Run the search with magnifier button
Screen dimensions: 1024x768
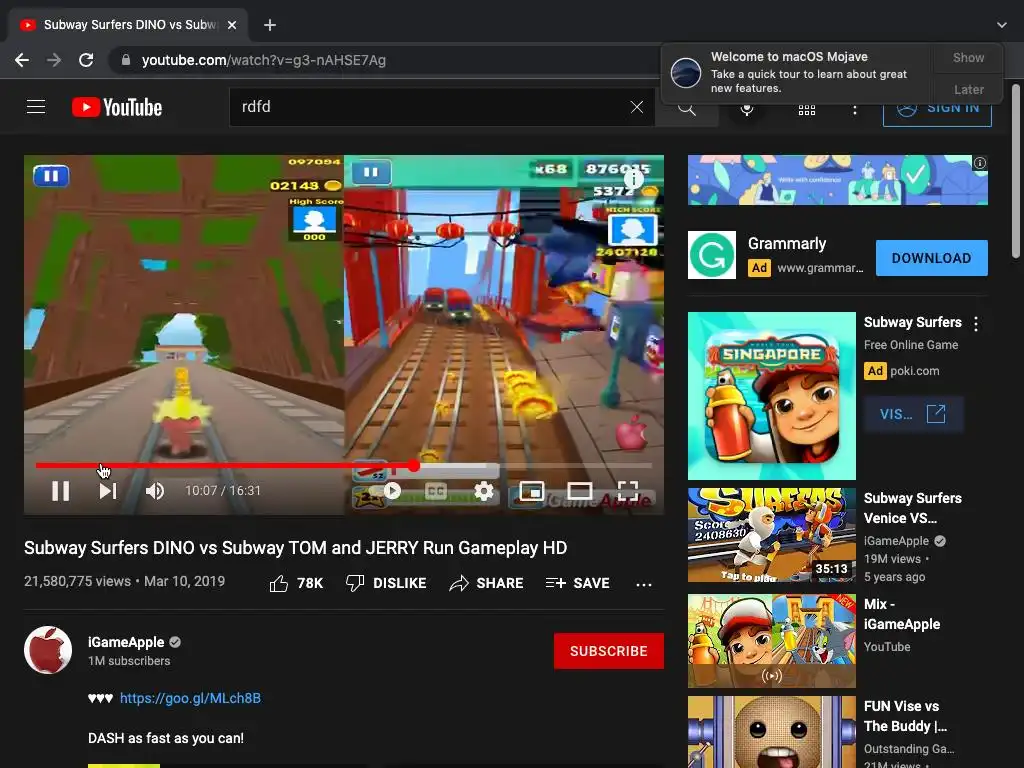point(686,108)
